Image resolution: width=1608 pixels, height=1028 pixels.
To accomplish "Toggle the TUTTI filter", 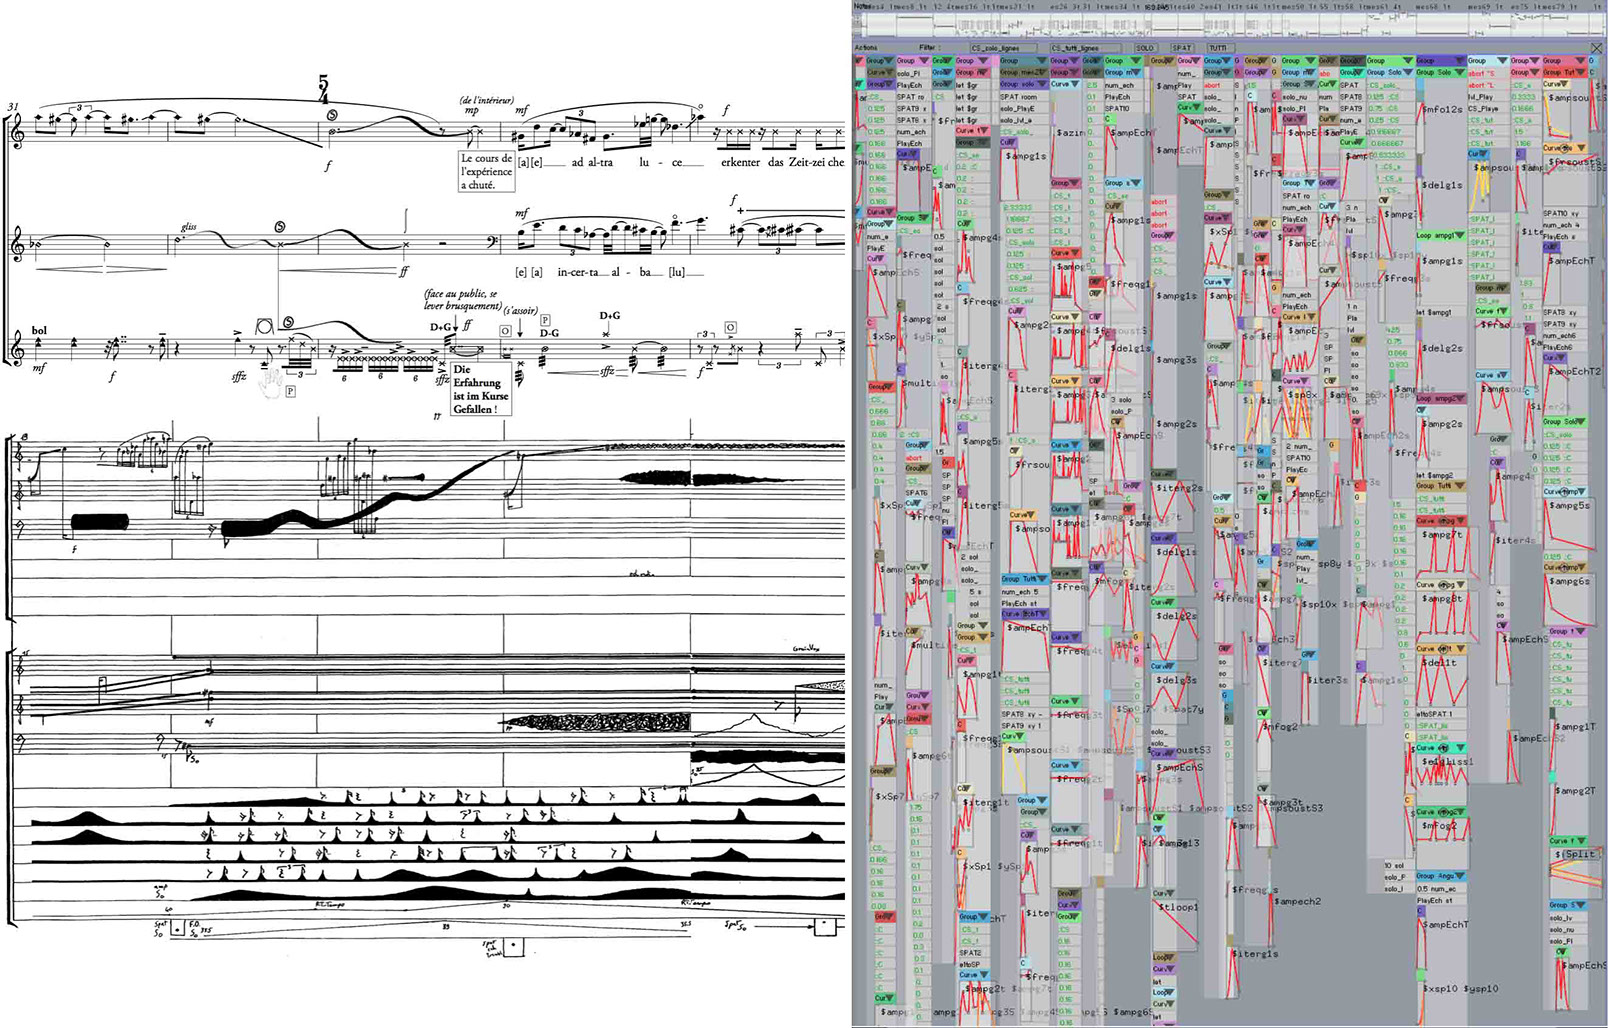I will (x=1221, y=48).
